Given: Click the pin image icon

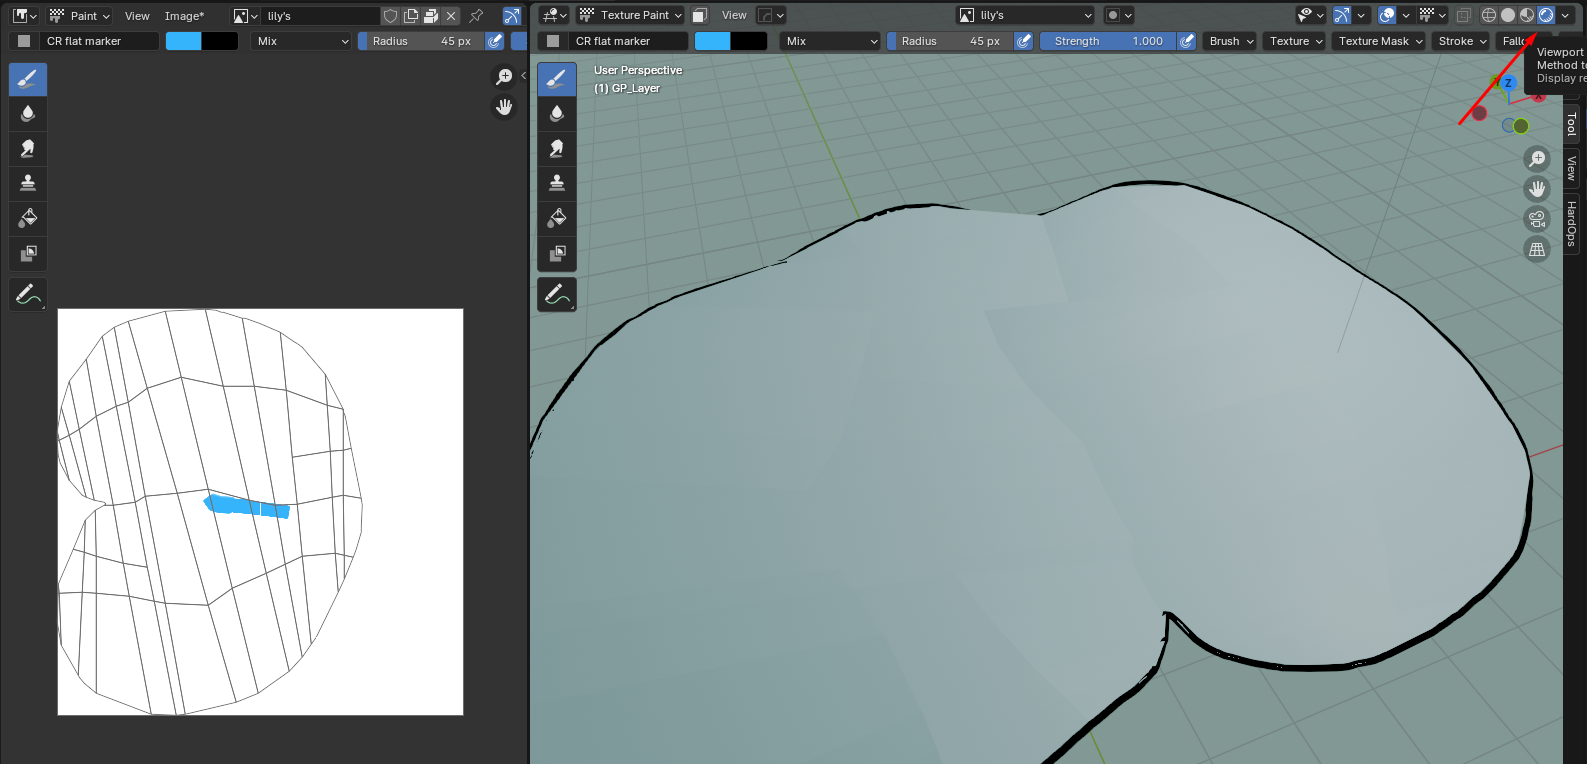Looking at the screenshot, I should click(476, 16).
